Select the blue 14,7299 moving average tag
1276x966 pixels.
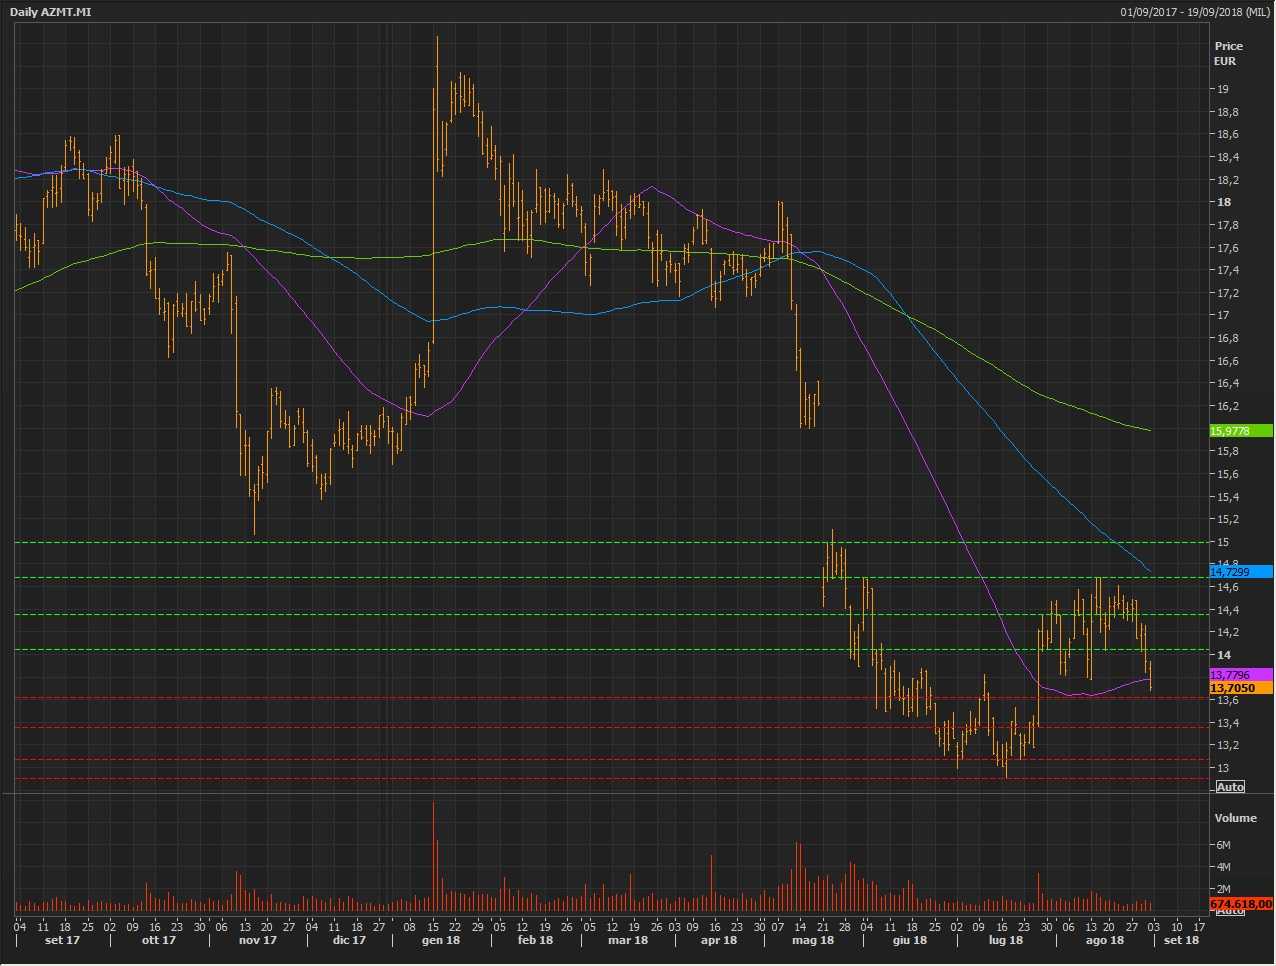click(x=1240, y=572)
